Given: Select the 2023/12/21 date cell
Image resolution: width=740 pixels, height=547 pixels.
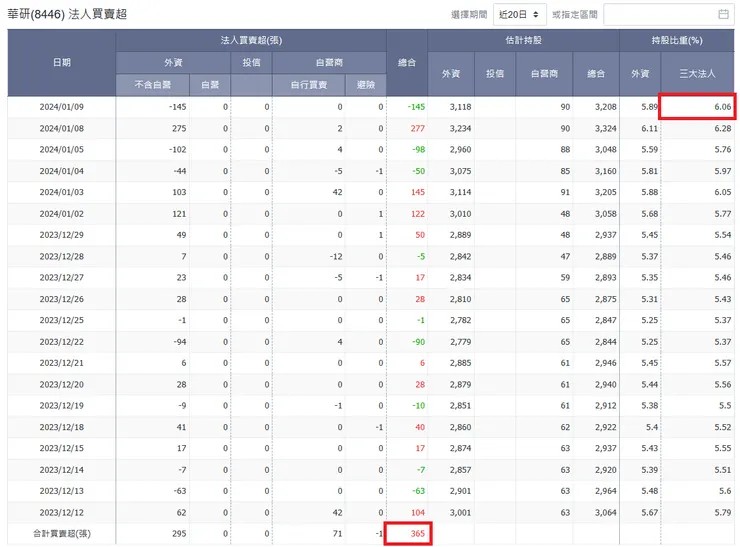Looking at the screenshot, I should tap(62, 363).
